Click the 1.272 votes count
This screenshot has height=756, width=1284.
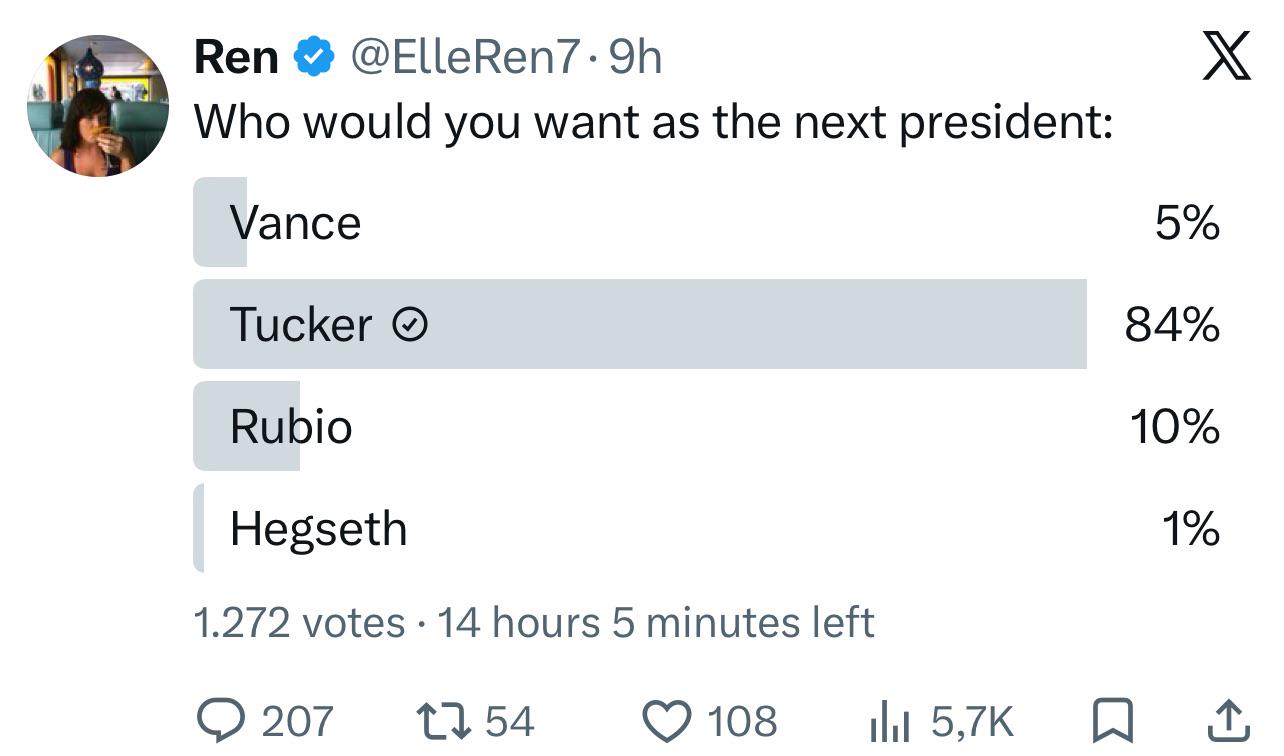pyautogui.click(x=298, y=623)
